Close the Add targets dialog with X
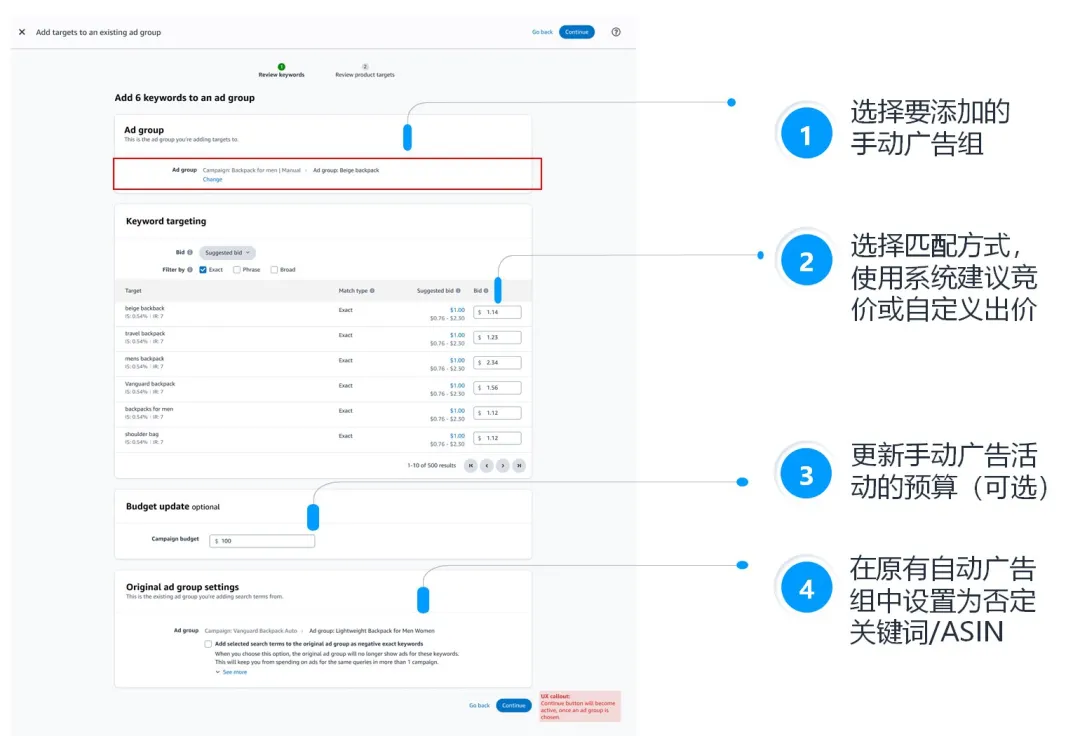 pyautogui.click(x=22, y=32)
